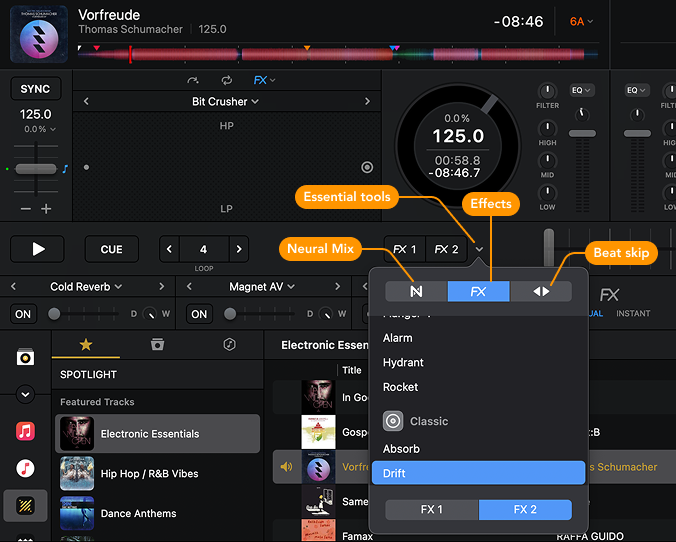Assign effect to FX 1 slot in popup
This screenshot has height=542, width=676.
click(432, 510)
